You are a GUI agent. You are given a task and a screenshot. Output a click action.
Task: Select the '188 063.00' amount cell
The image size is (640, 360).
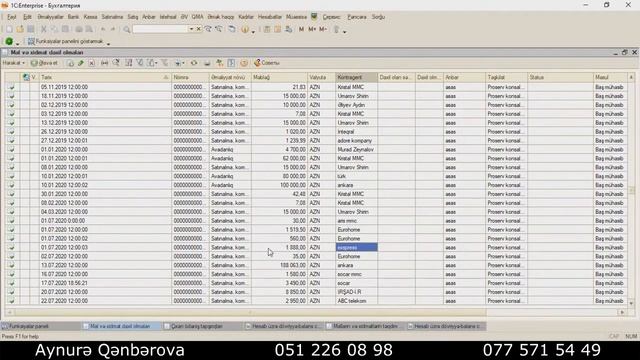pyautogui.click(x=279, y=266)
